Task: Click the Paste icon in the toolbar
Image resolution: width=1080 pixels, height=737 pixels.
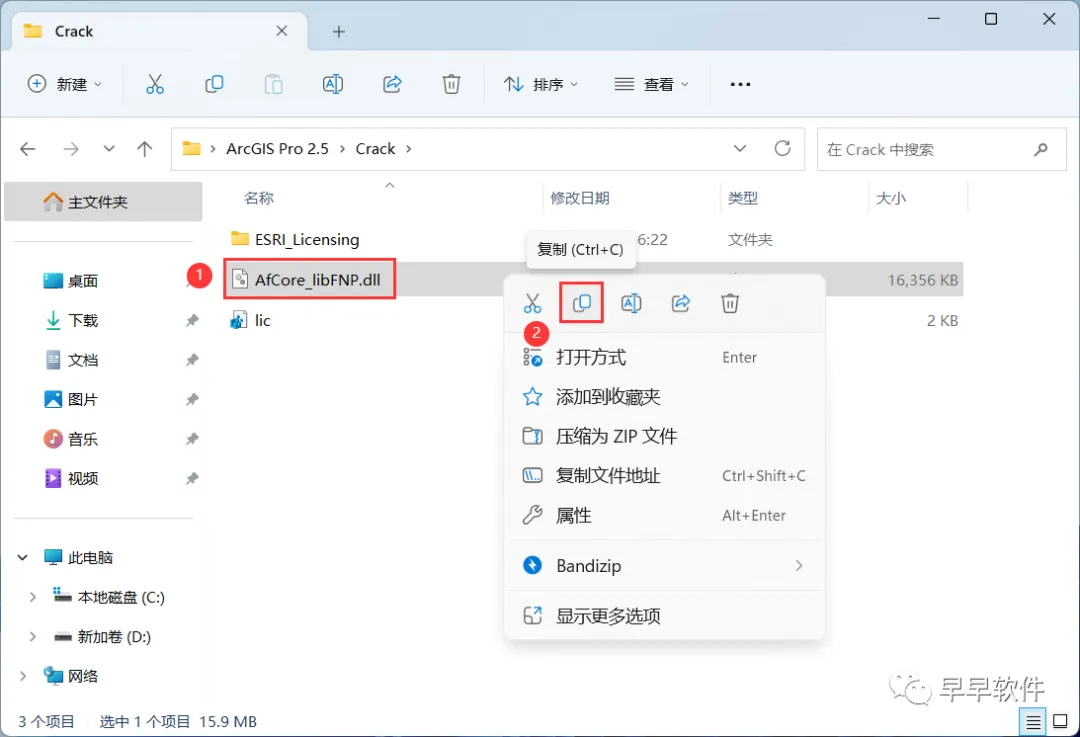Action: (273, 84)
